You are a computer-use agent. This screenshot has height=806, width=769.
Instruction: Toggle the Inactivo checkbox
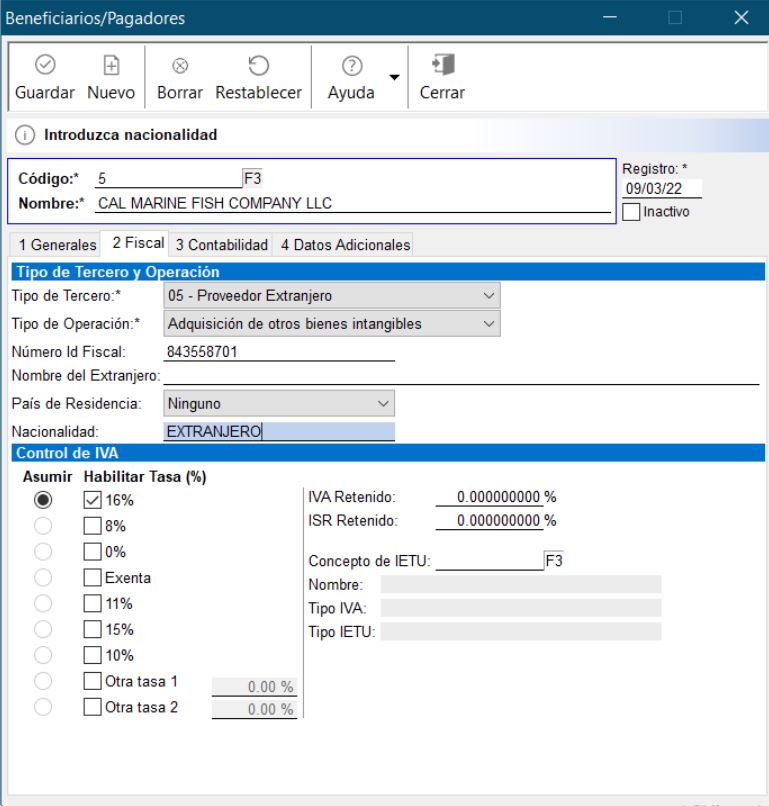pos(631,212)
